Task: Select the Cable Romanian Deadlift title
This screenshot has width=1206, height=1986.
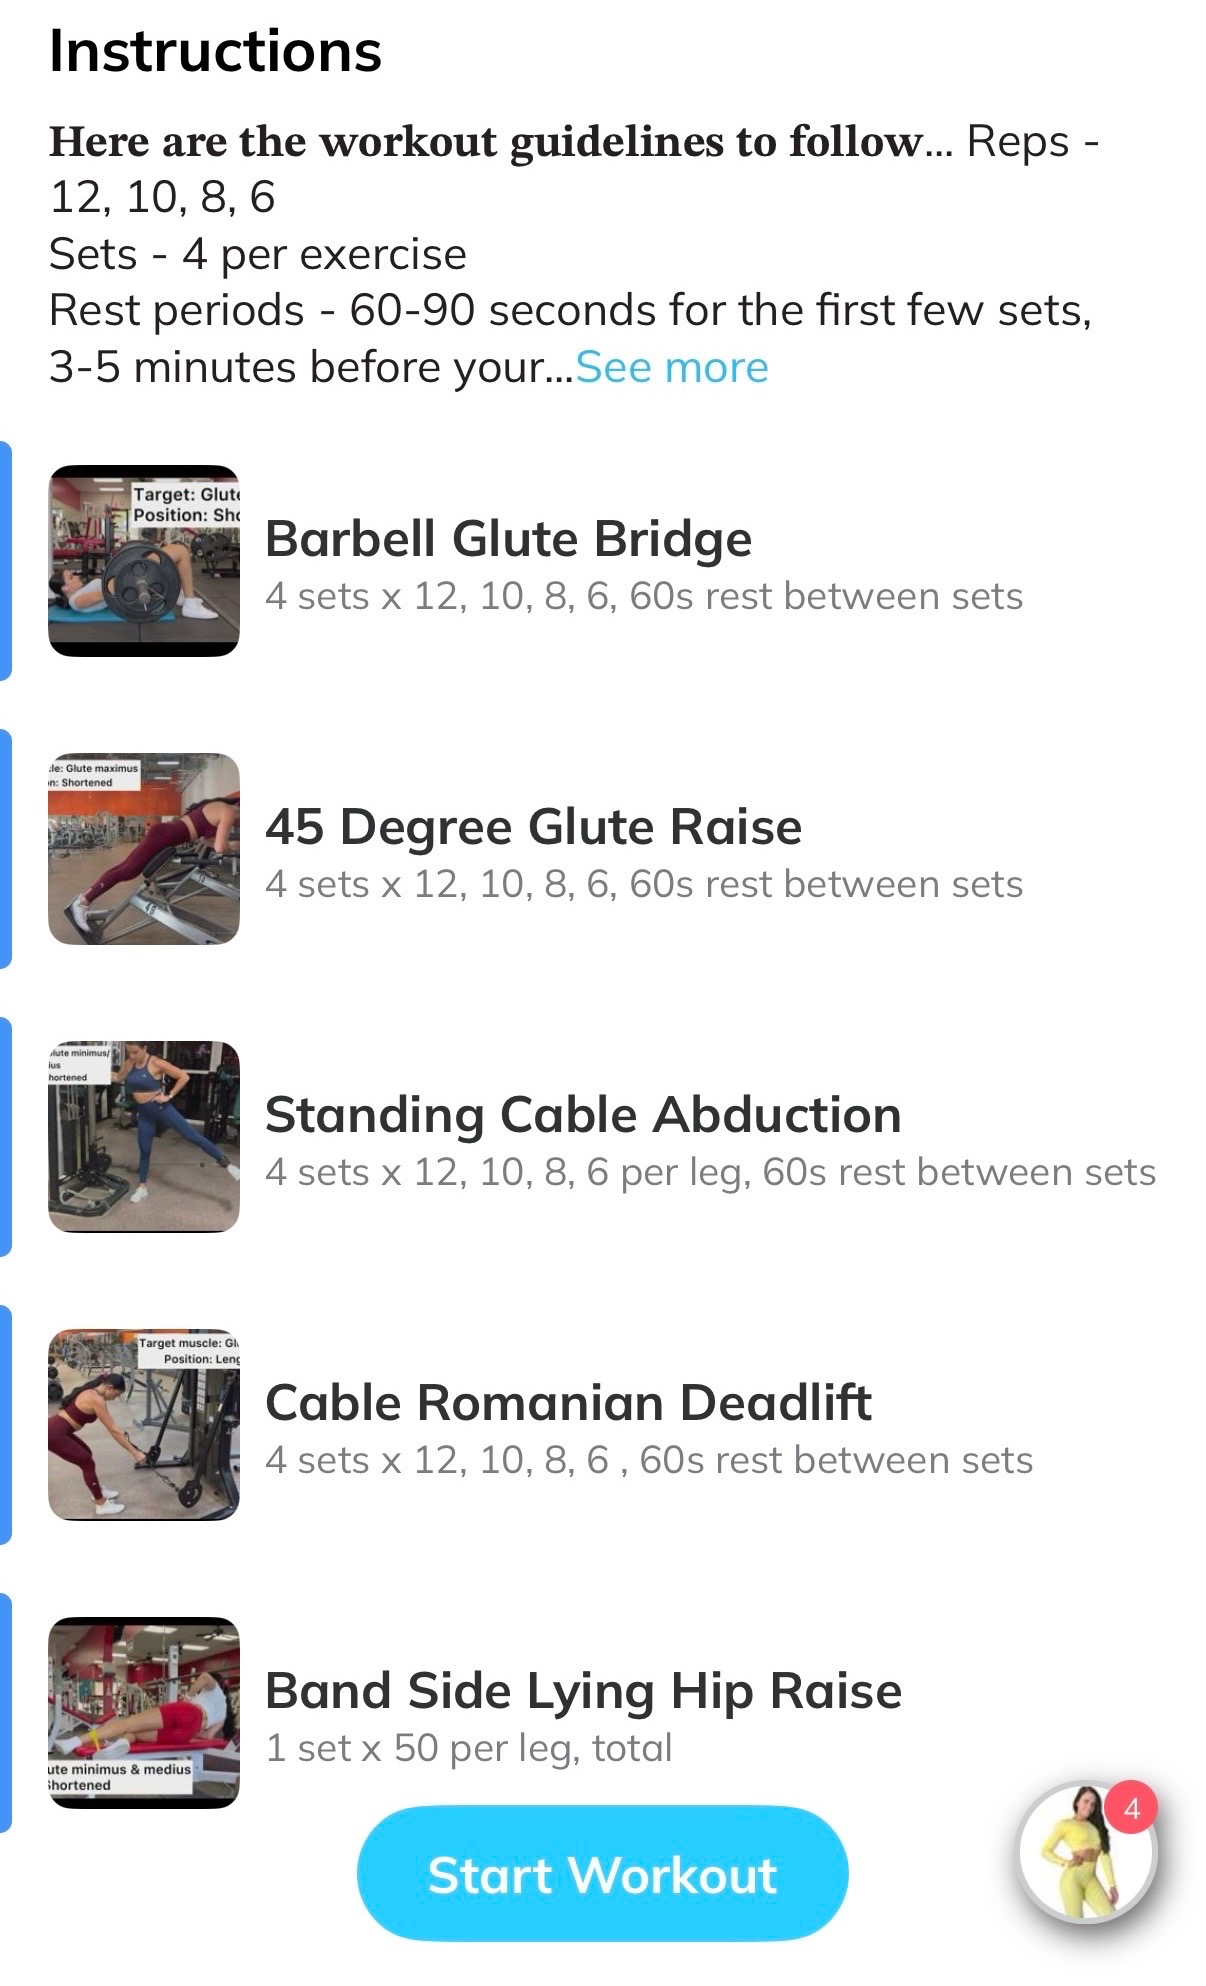Action: [568, 1403]
